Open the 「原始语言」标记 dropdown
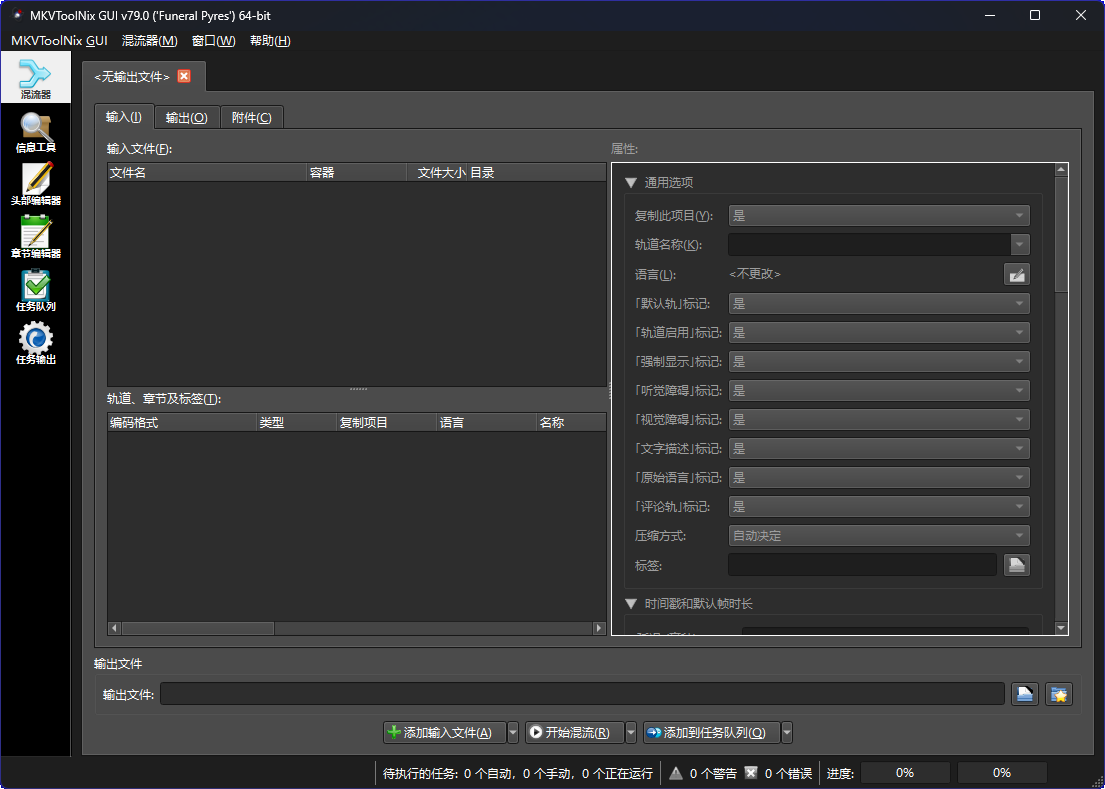1105x789 pixels. [x=879, y=478]
